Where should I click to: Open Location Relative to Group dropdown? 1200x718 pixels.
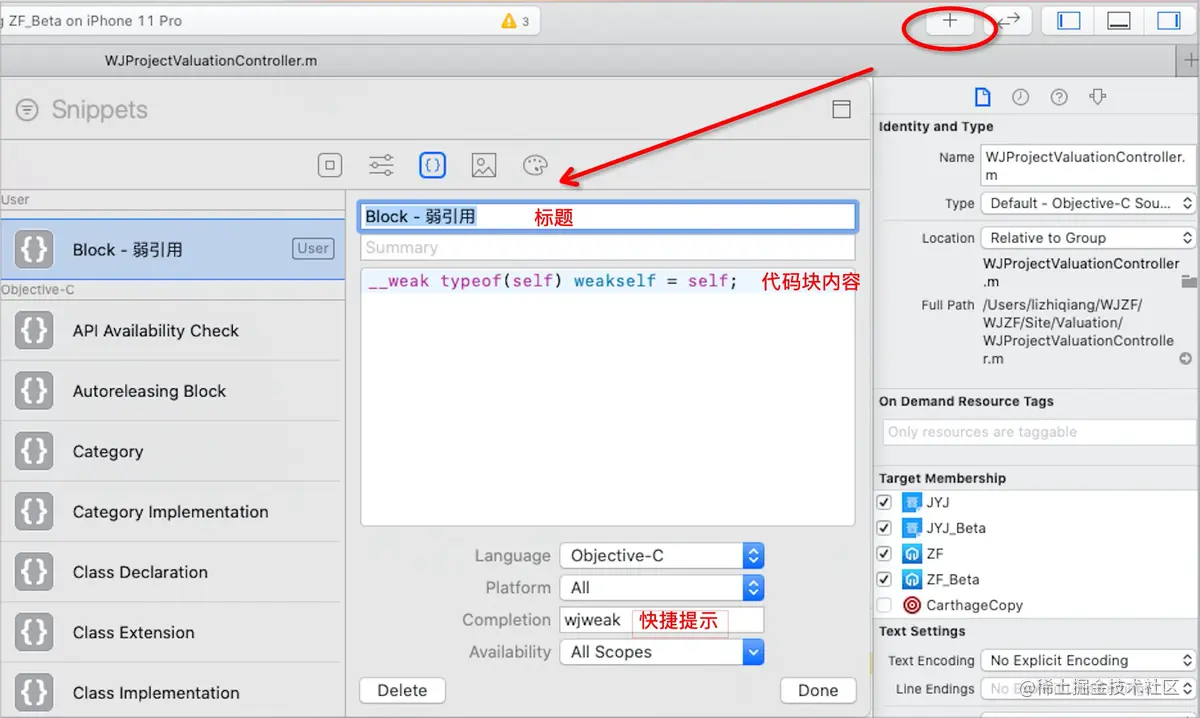click(1088, 238)
